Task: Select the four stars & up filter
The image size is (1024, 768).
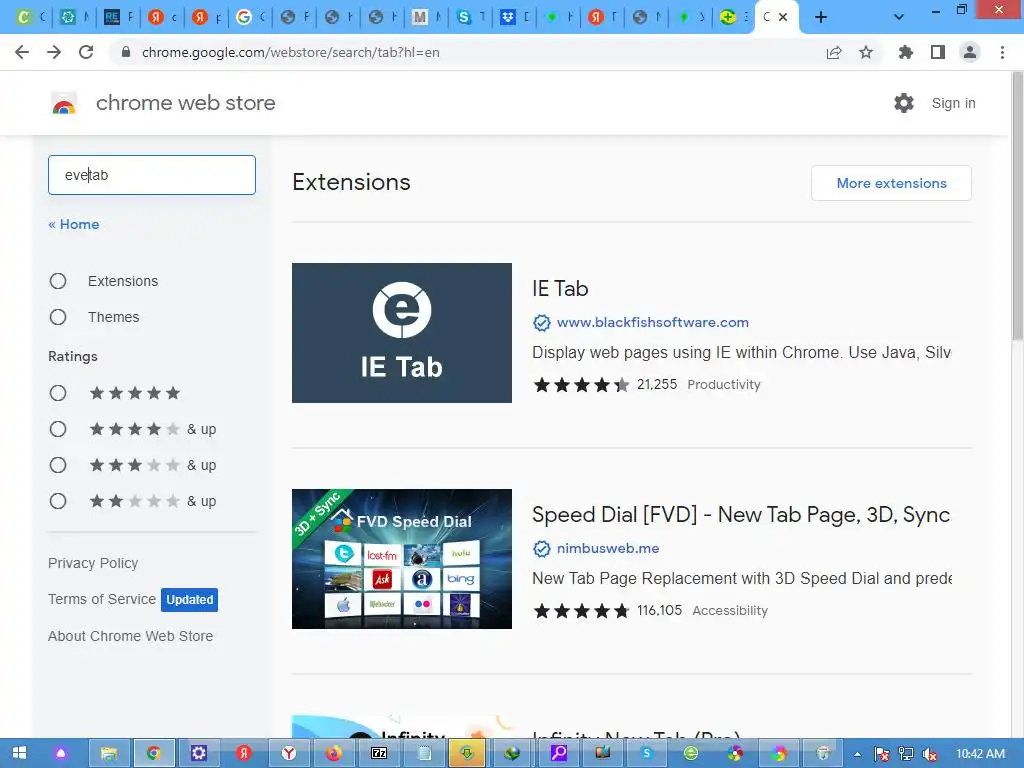Action: 58,429
